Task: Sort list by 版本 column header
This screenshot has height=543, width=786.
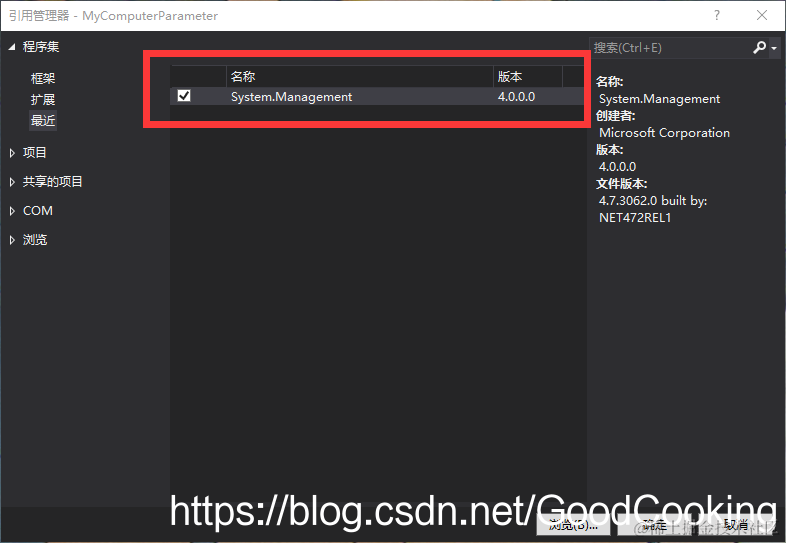Action: pos(527,77)
